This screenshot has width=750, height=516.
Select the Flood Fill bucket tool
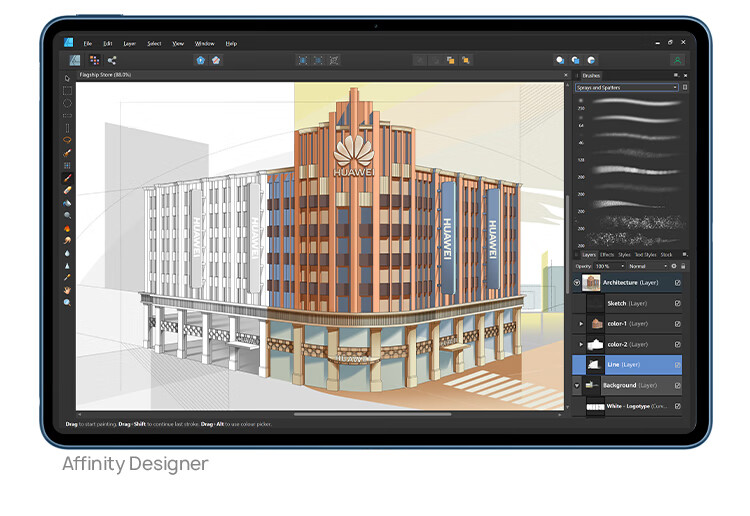[x=67, y=203]
